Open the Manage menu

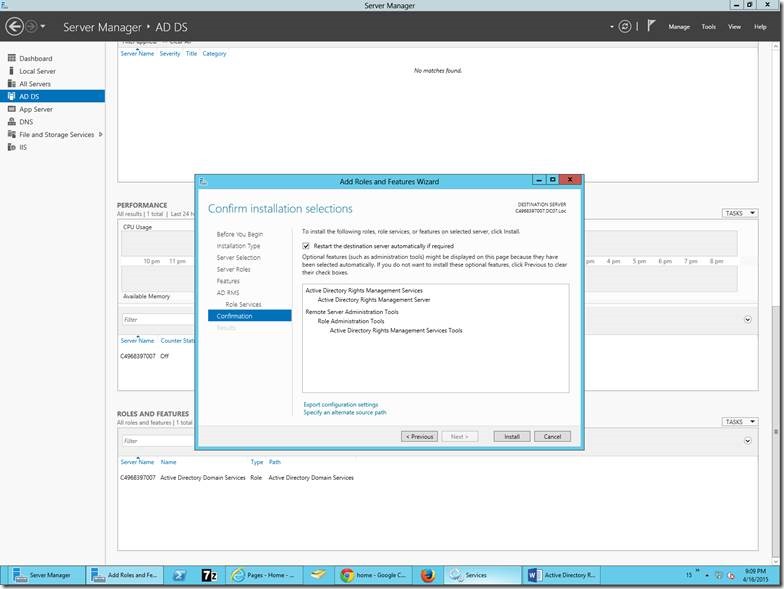[x=678, y=26]
